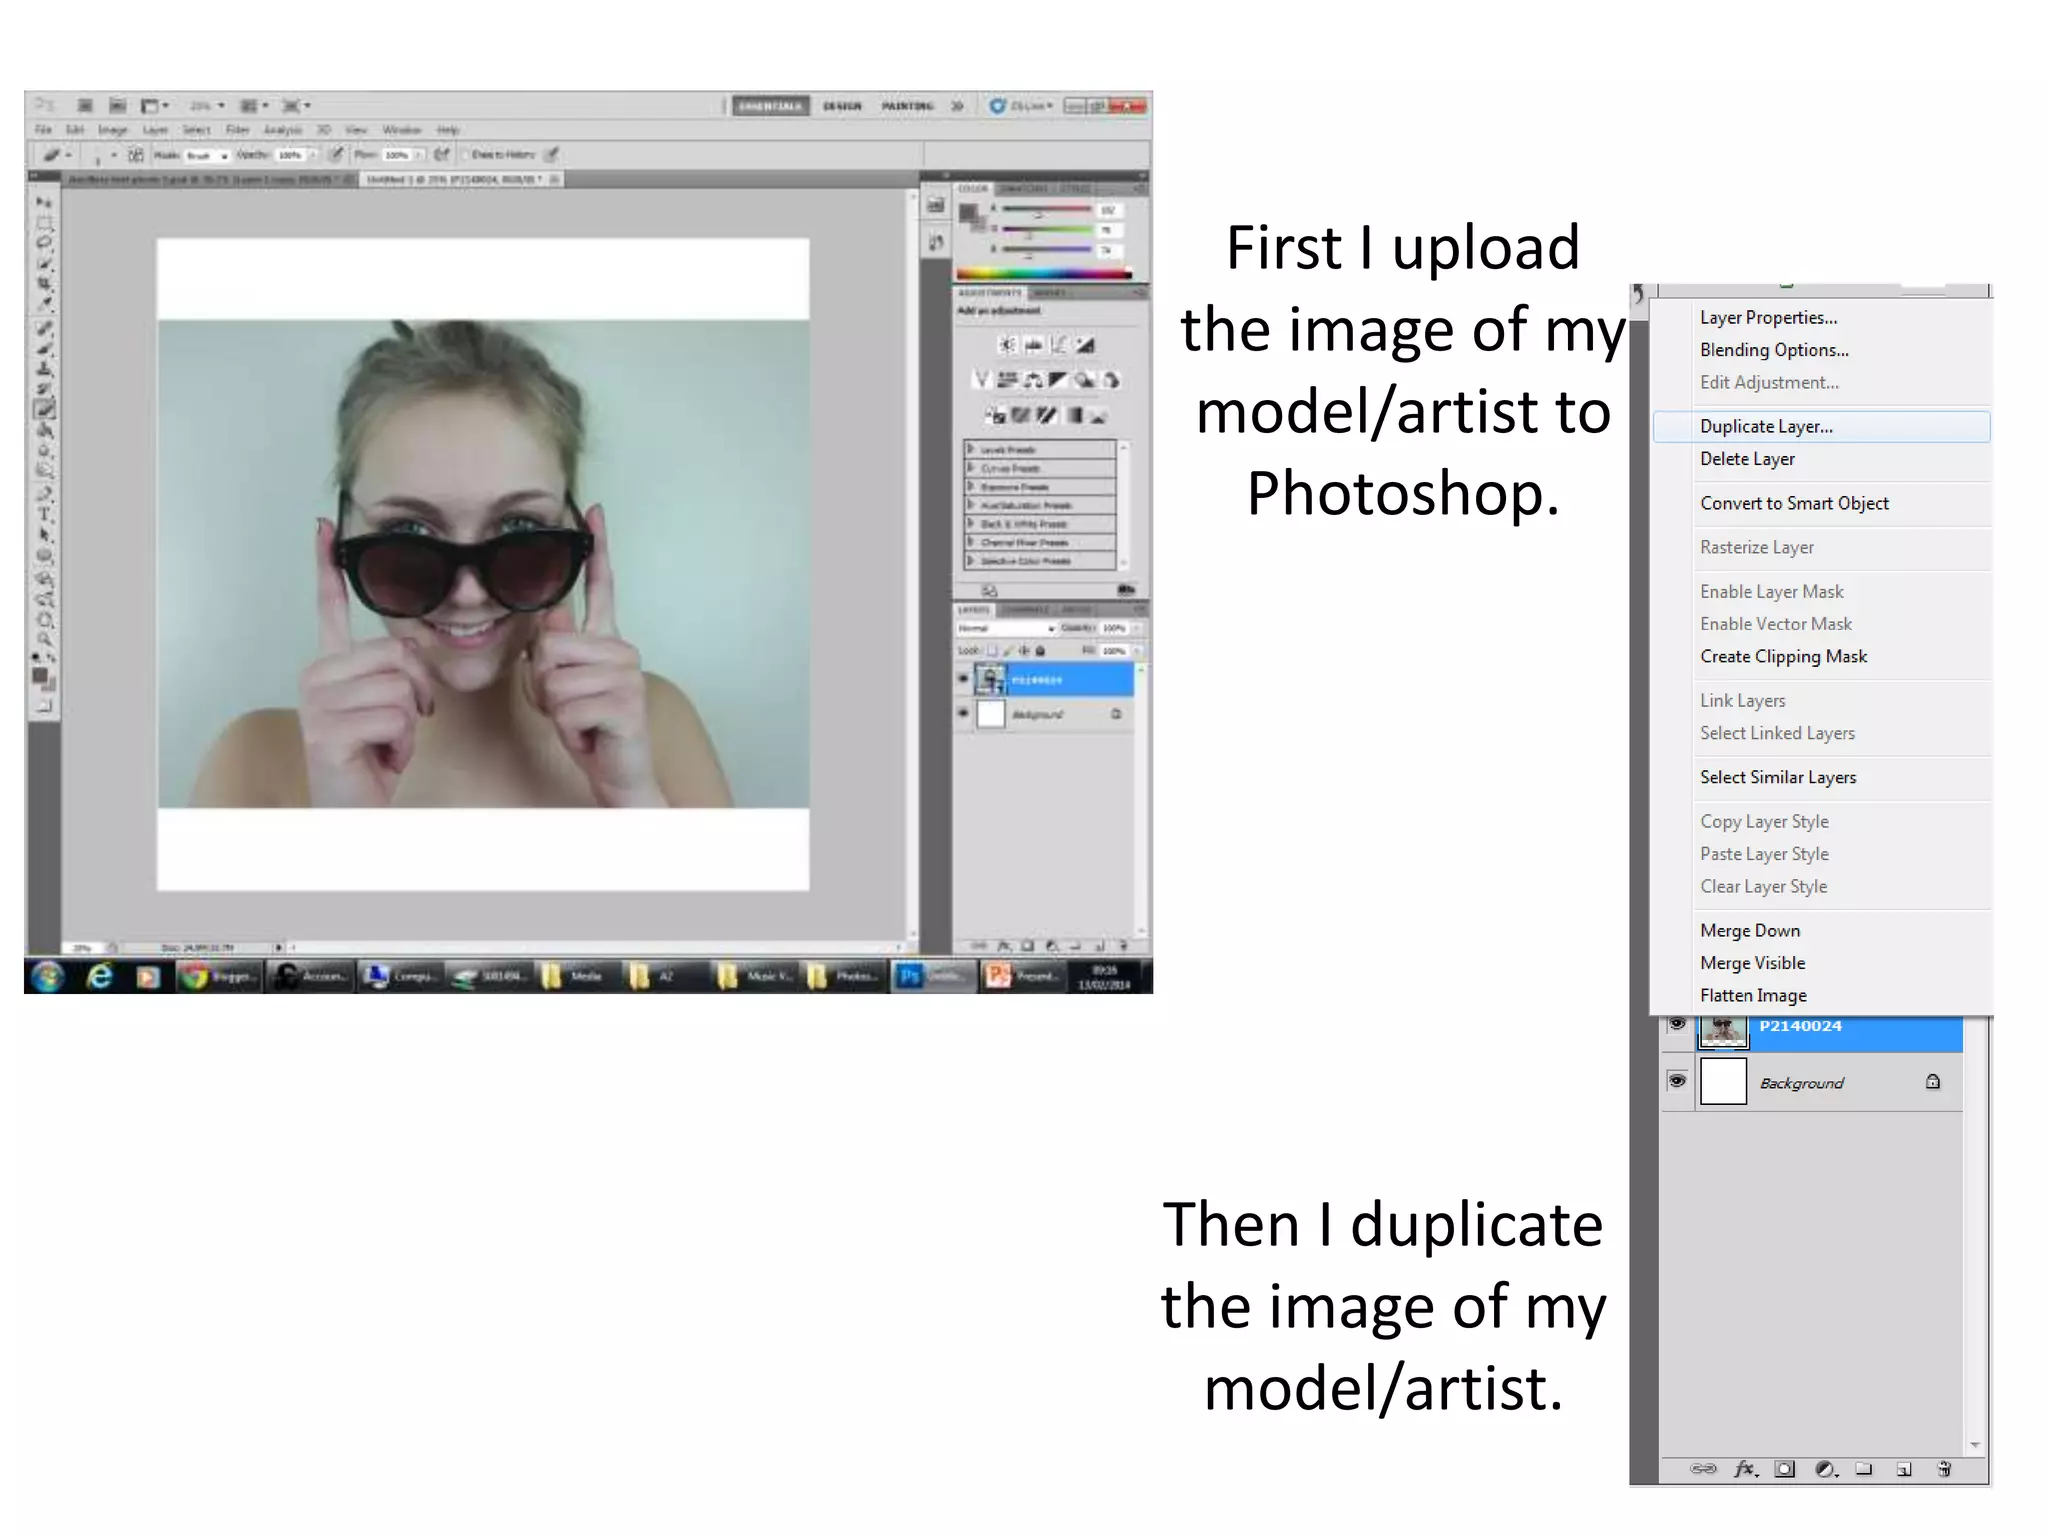Click the new adjustment layer half-circle icon
This screenshot has height=1536, width=2048.
[1825, 1468]
